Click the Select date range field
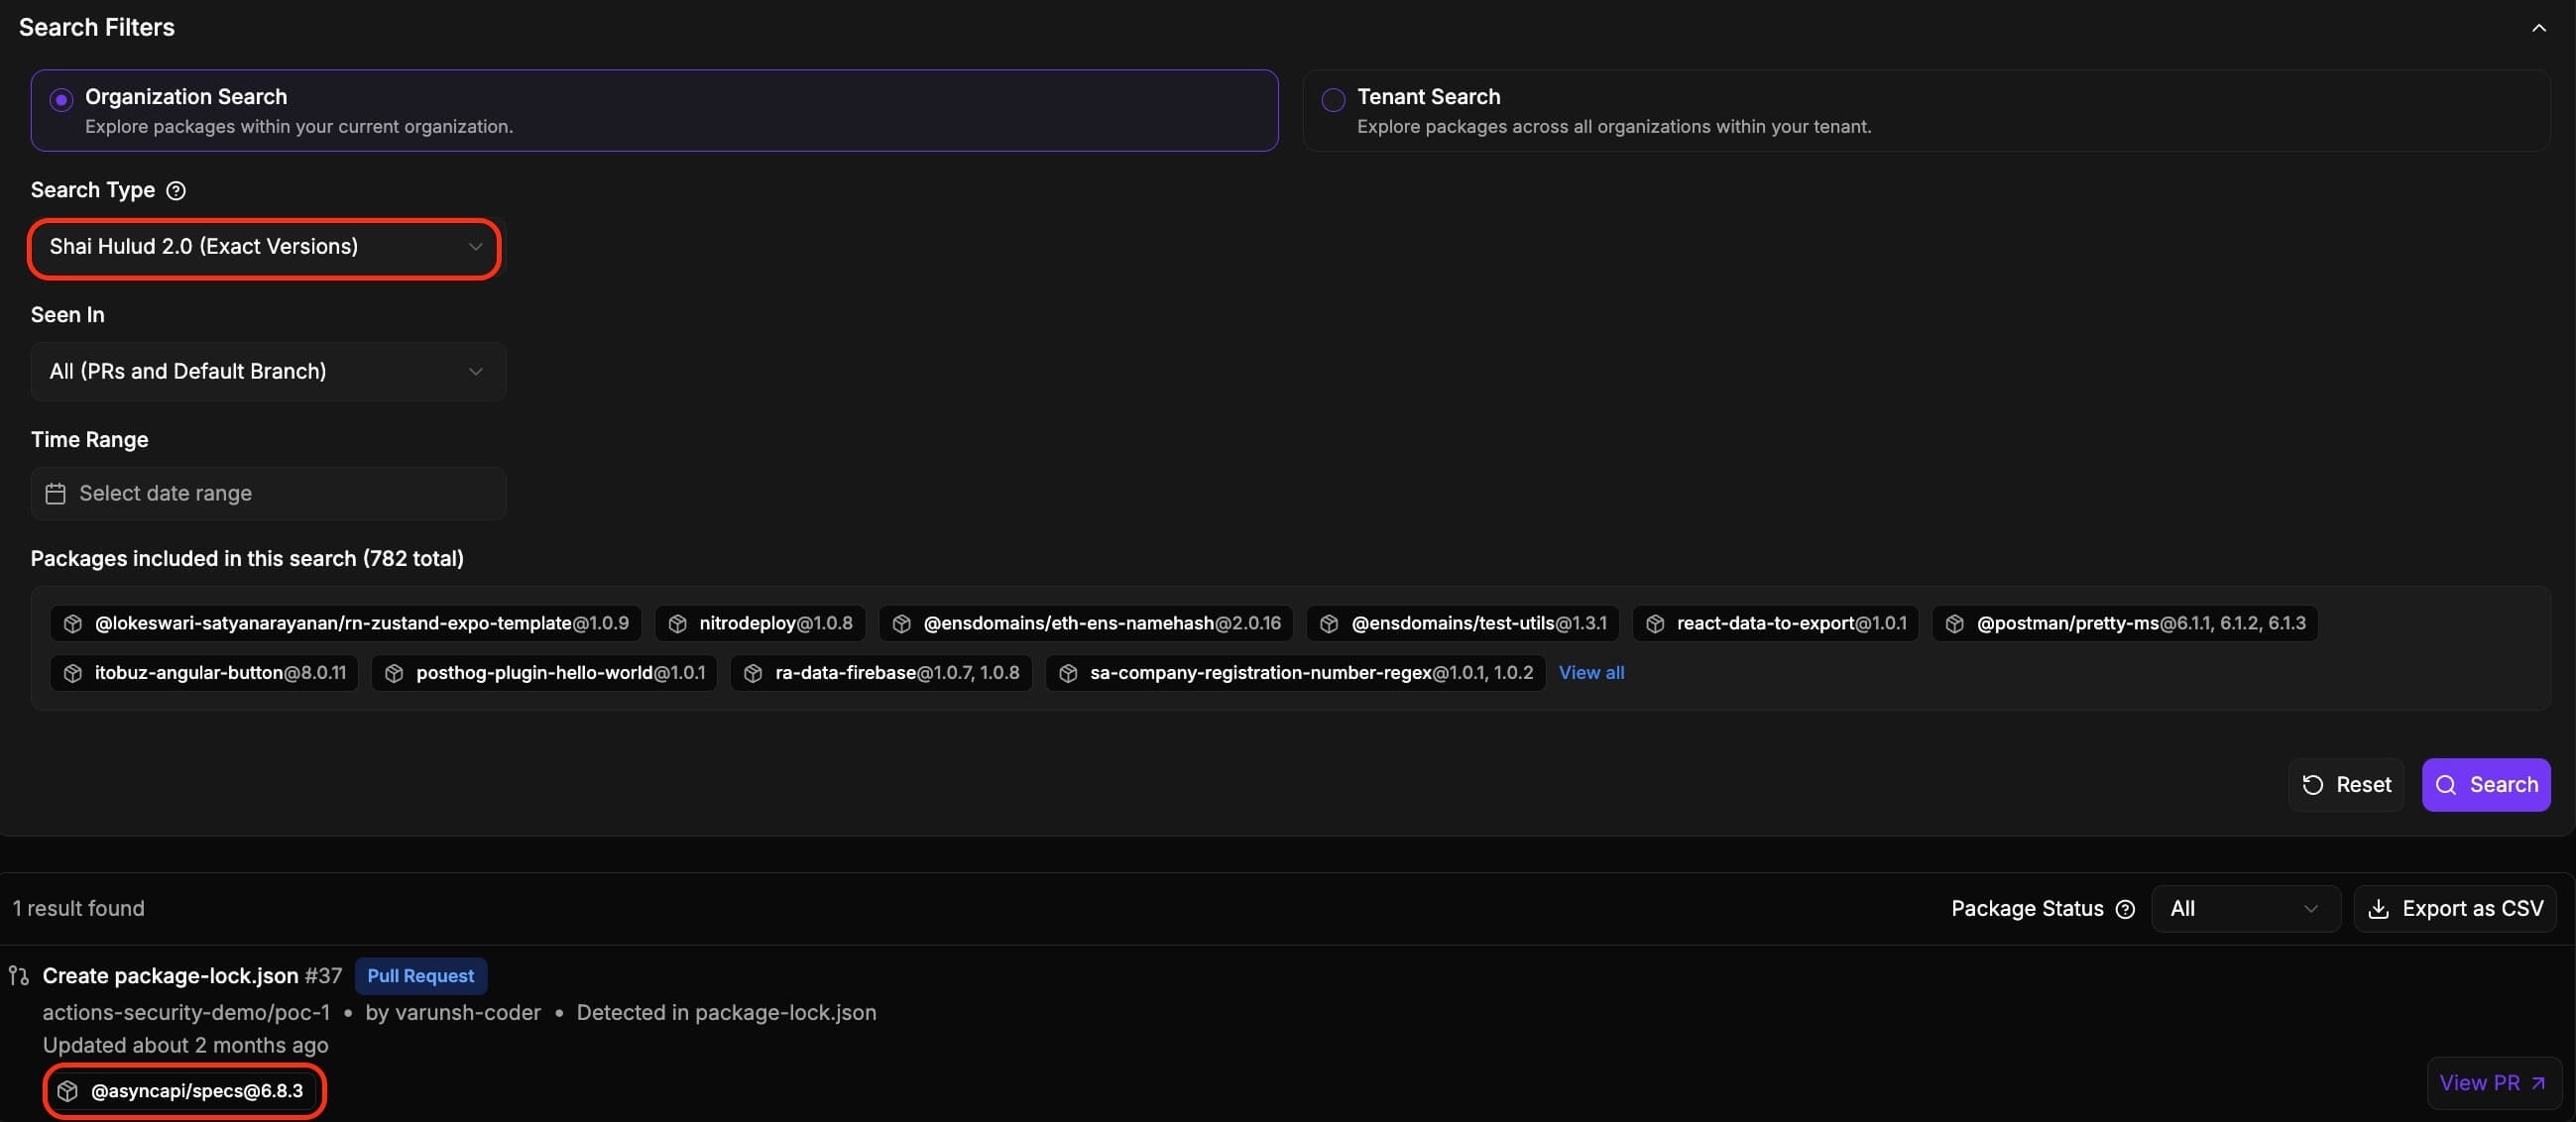 click(x=268, y=493)
